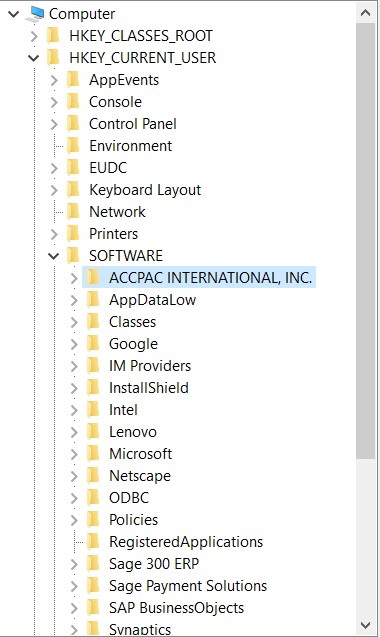380x637 pixels.
Task: Expand the EUDC key arrow
Action: (x=54, y=168)
